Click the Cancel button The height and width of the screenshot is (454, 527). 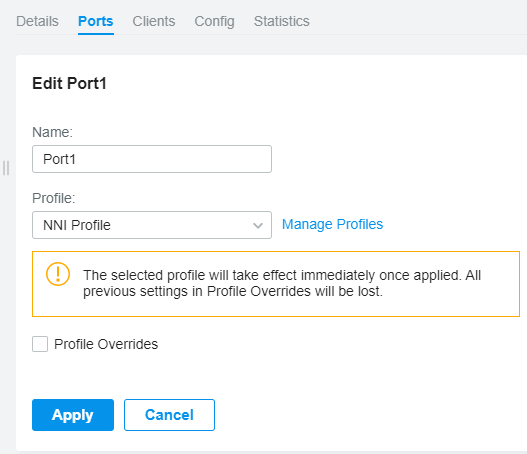click(x=169, y=415)
